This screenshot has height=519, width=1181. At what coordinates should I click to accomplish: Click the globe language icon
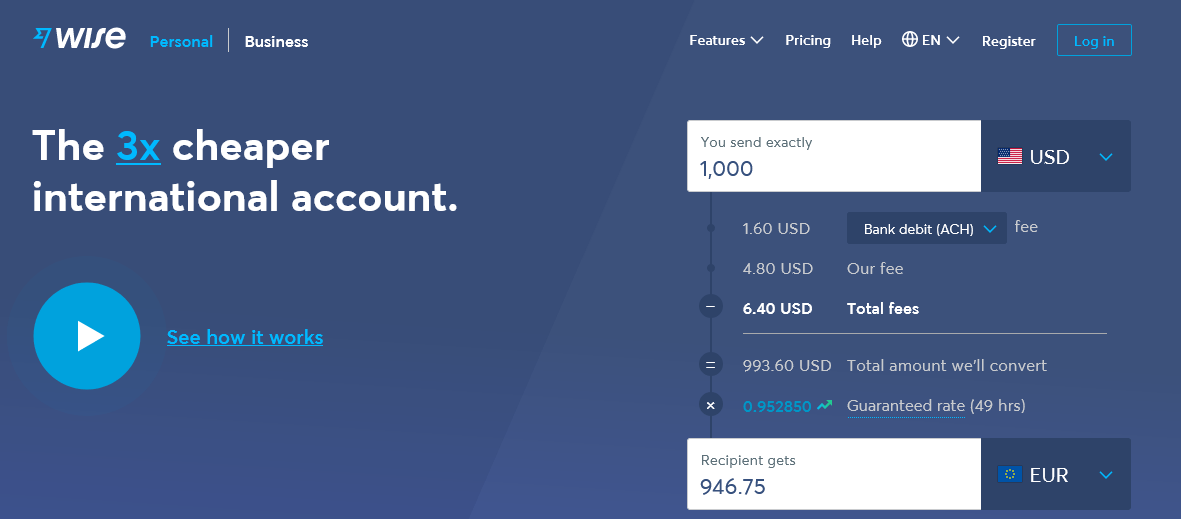(909, 40)
